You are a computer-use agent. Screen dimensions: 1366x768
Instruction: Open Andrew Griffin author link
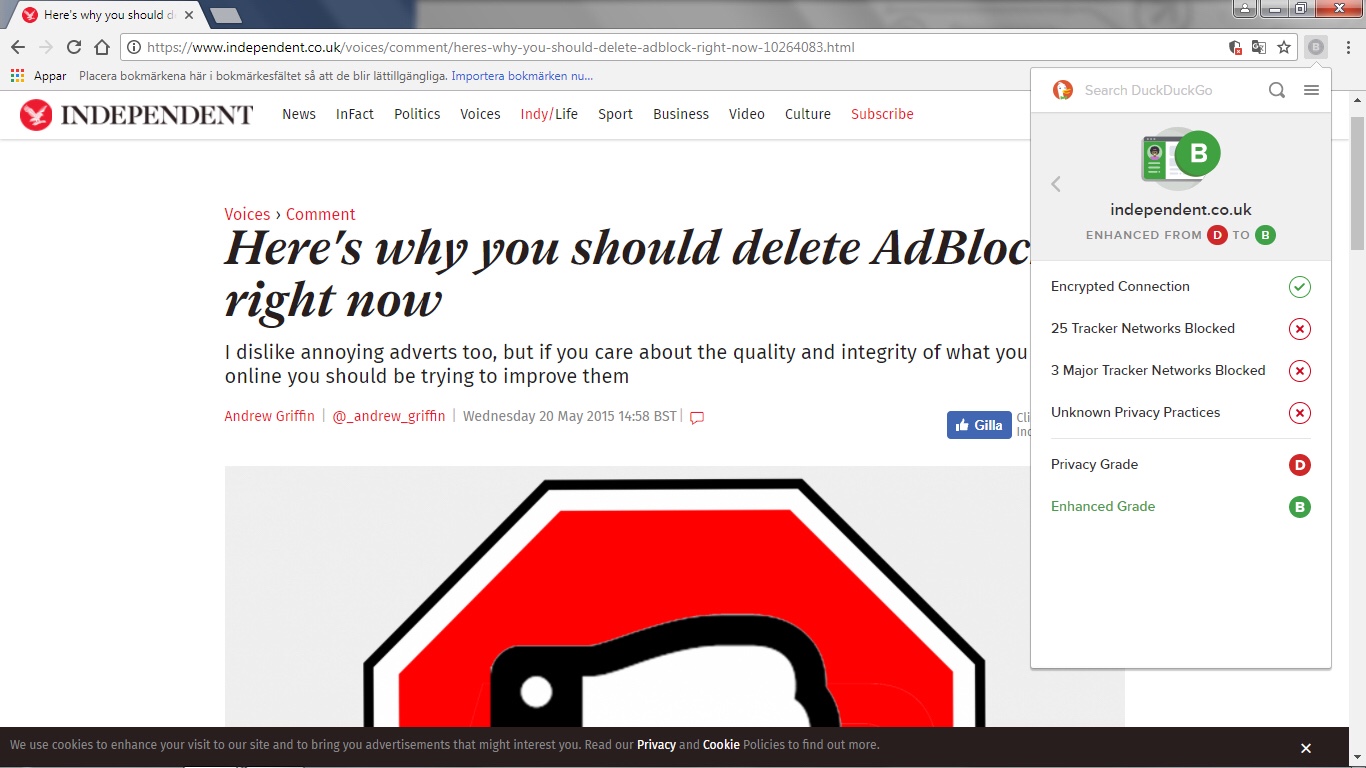[x=269, y=416]
